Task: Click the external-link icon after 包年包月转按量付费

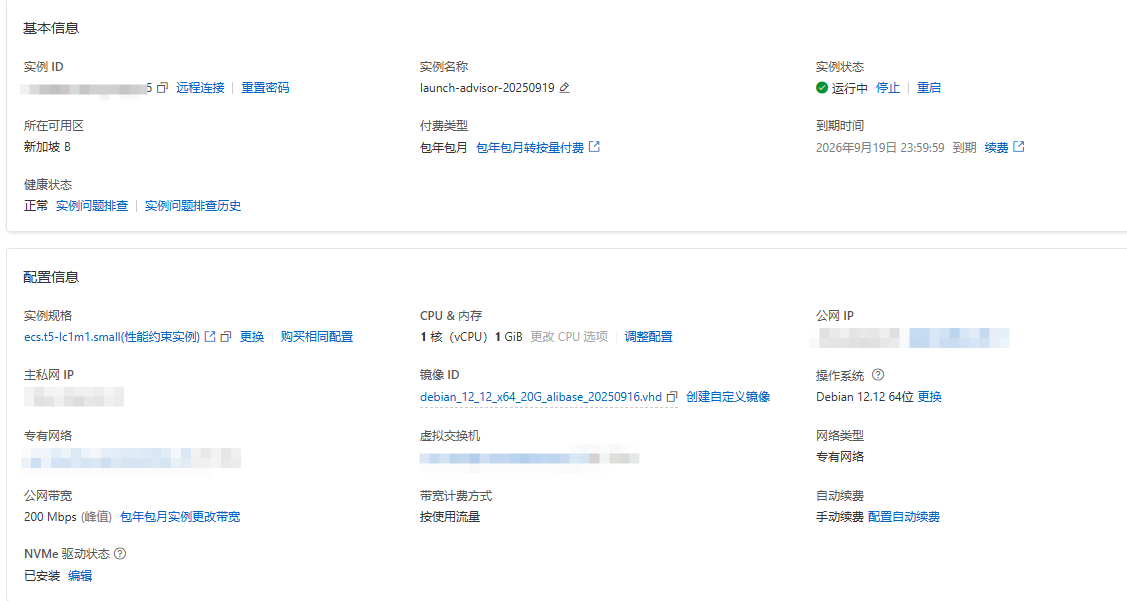Action: click(595, 147)
